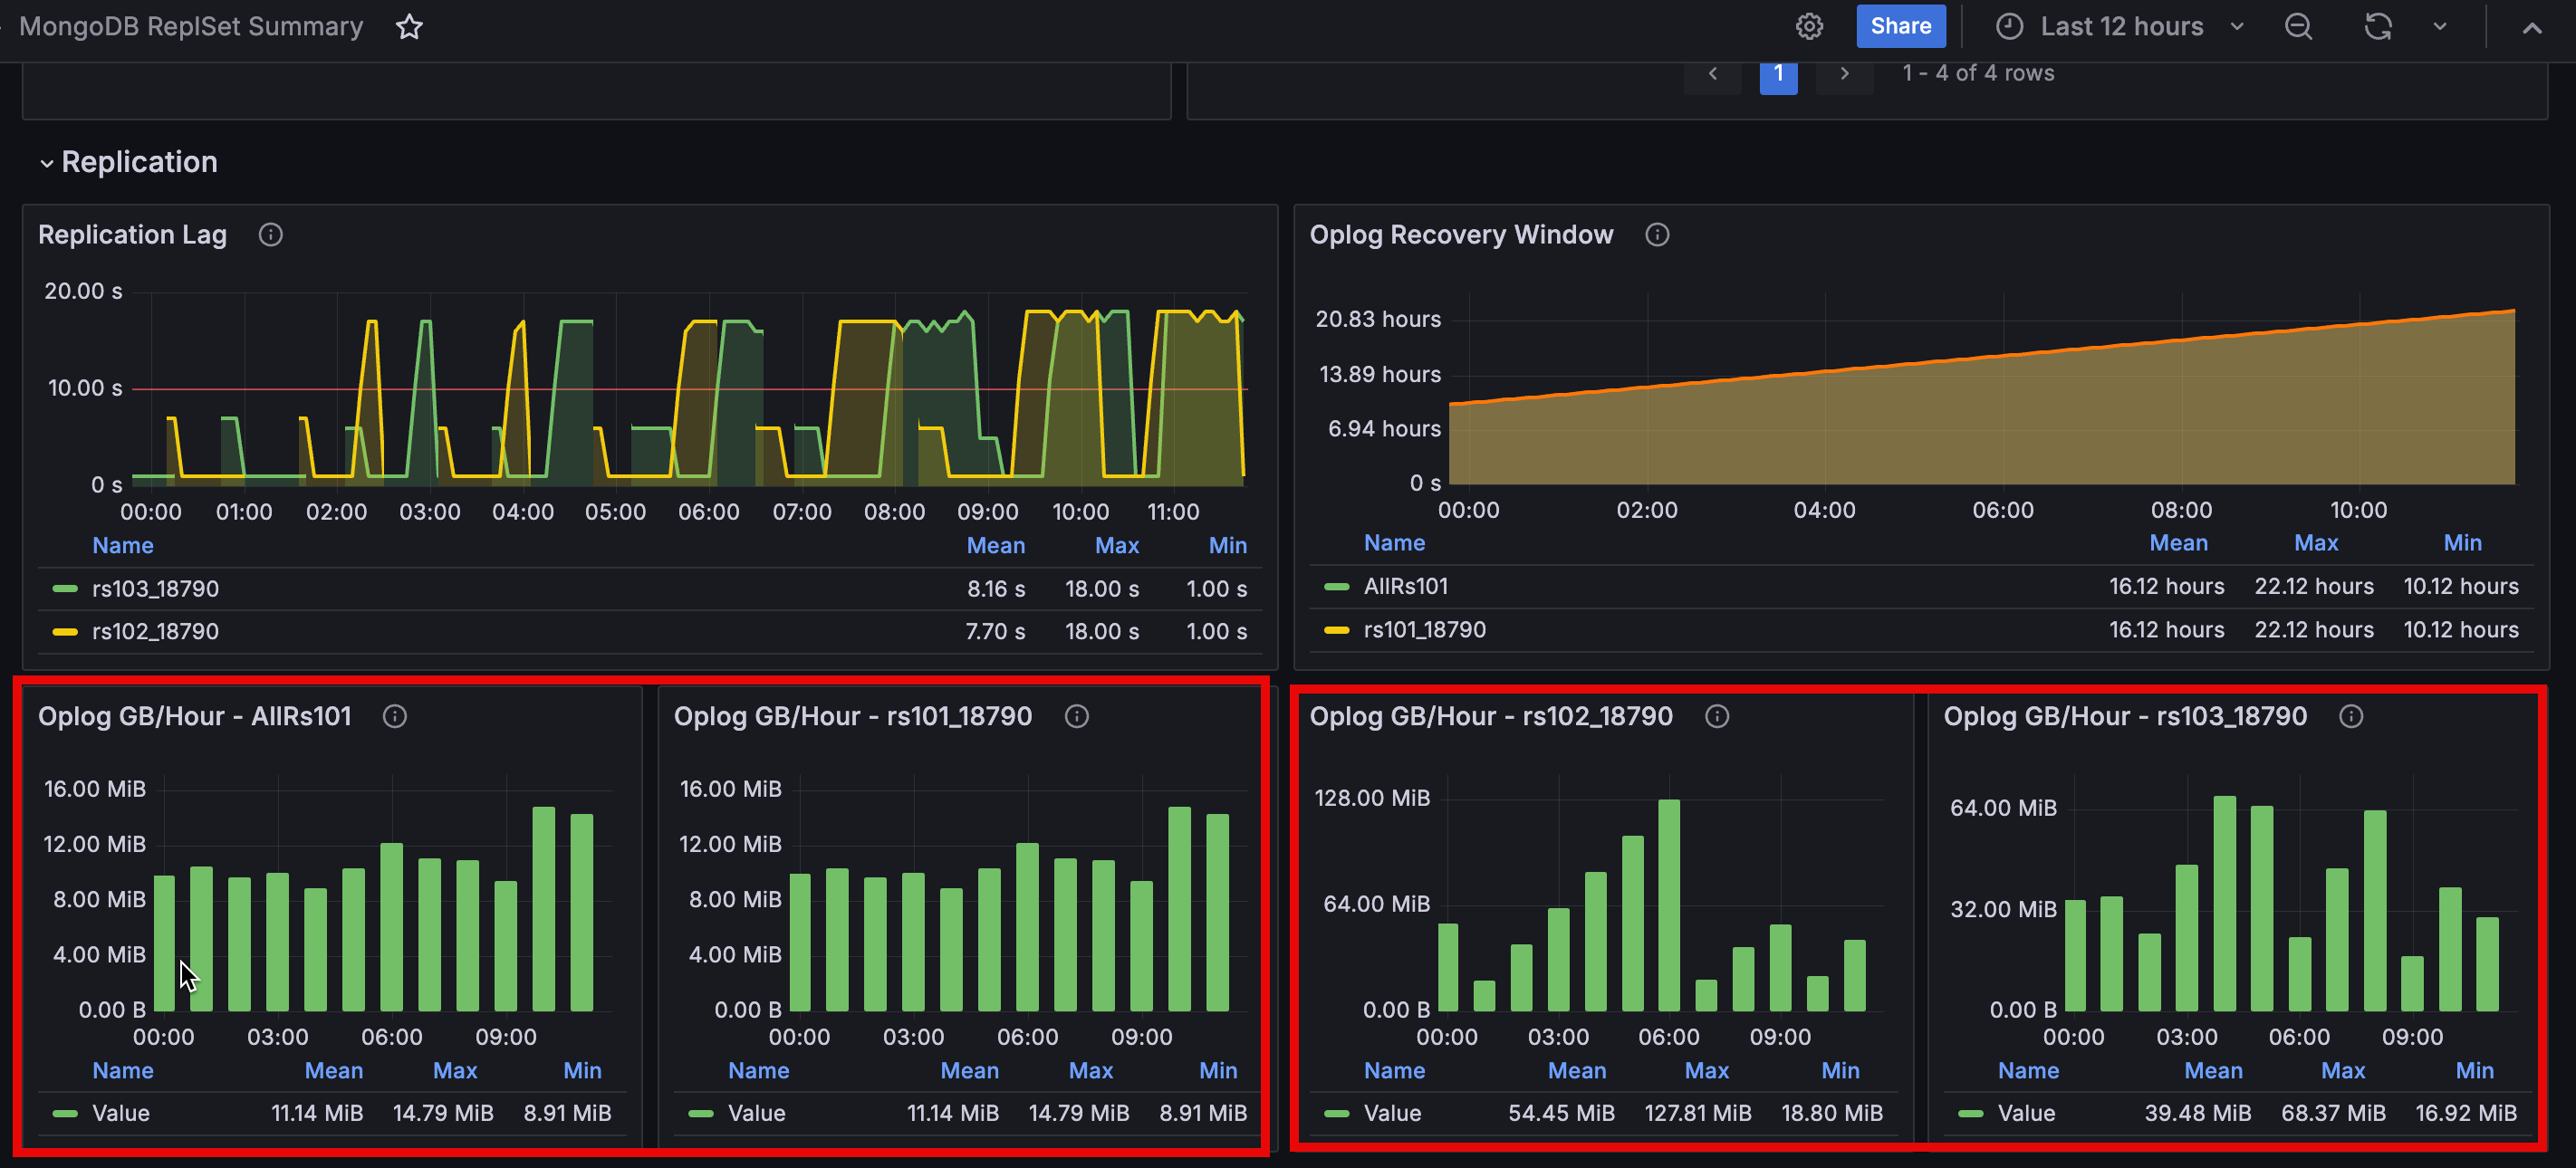Click the time range refresh dropdown arrow
The height and width of the screenshot is (1168, 2576).
click(2438, 26)
